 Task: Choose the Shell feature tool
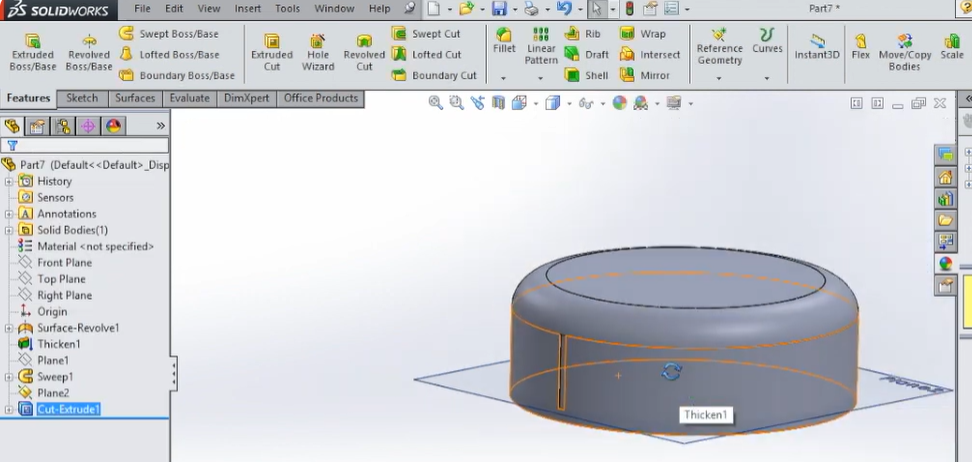[586, 75]
